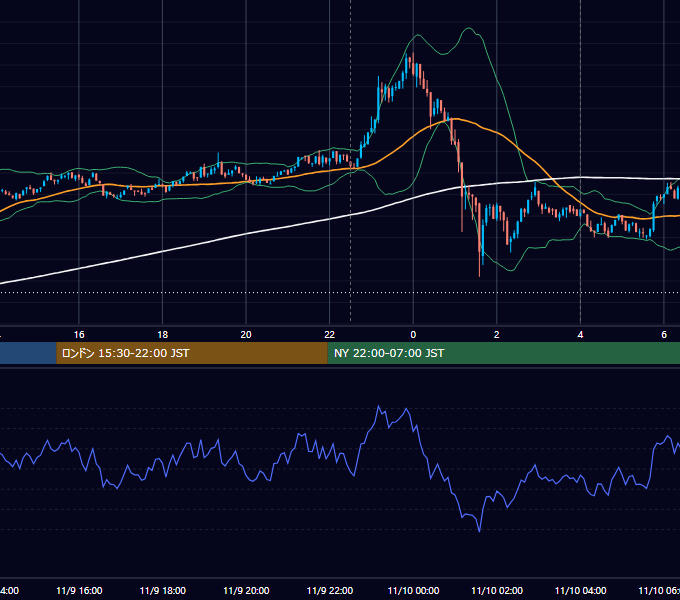Click the 20 hour label on price chart axis
This screenshot has height=600, width=680.
click(x=246, y=334)
